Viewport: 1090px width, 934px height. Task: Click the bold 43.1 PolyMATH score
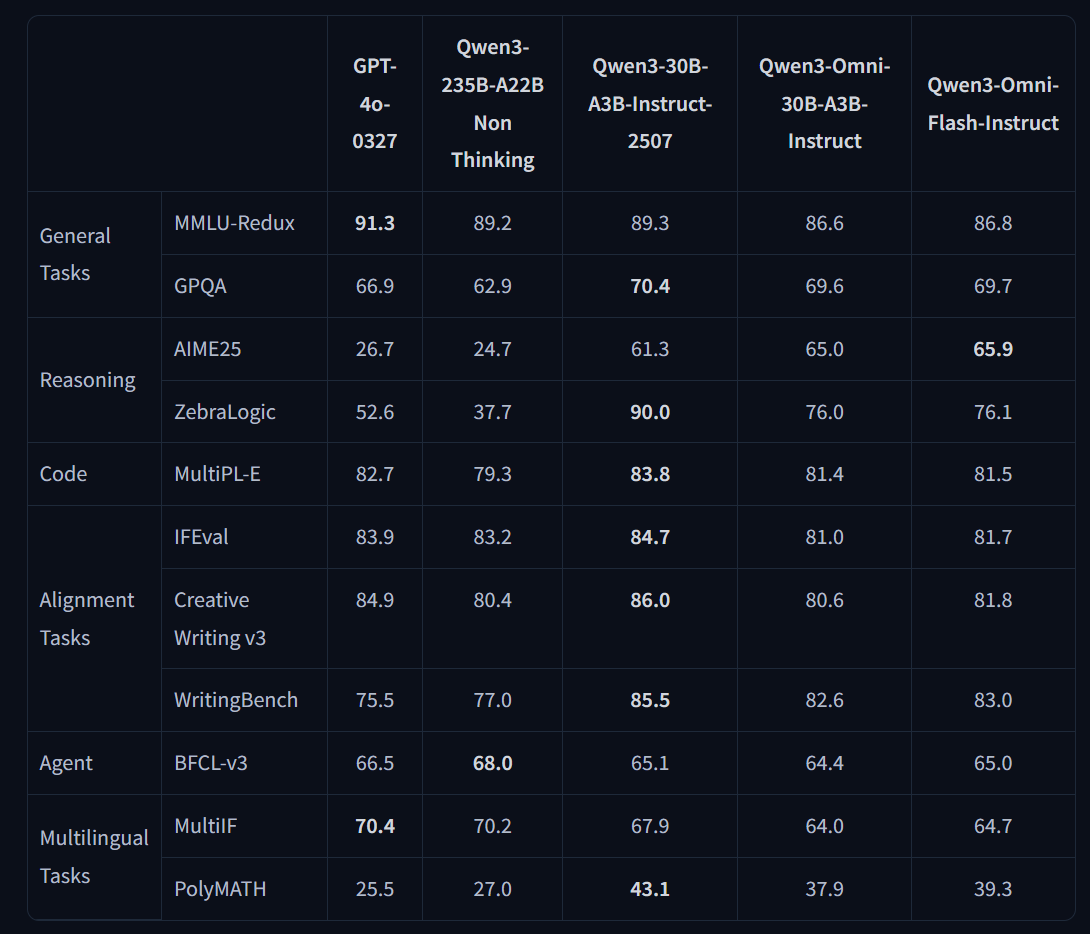(x=650, y=889)
